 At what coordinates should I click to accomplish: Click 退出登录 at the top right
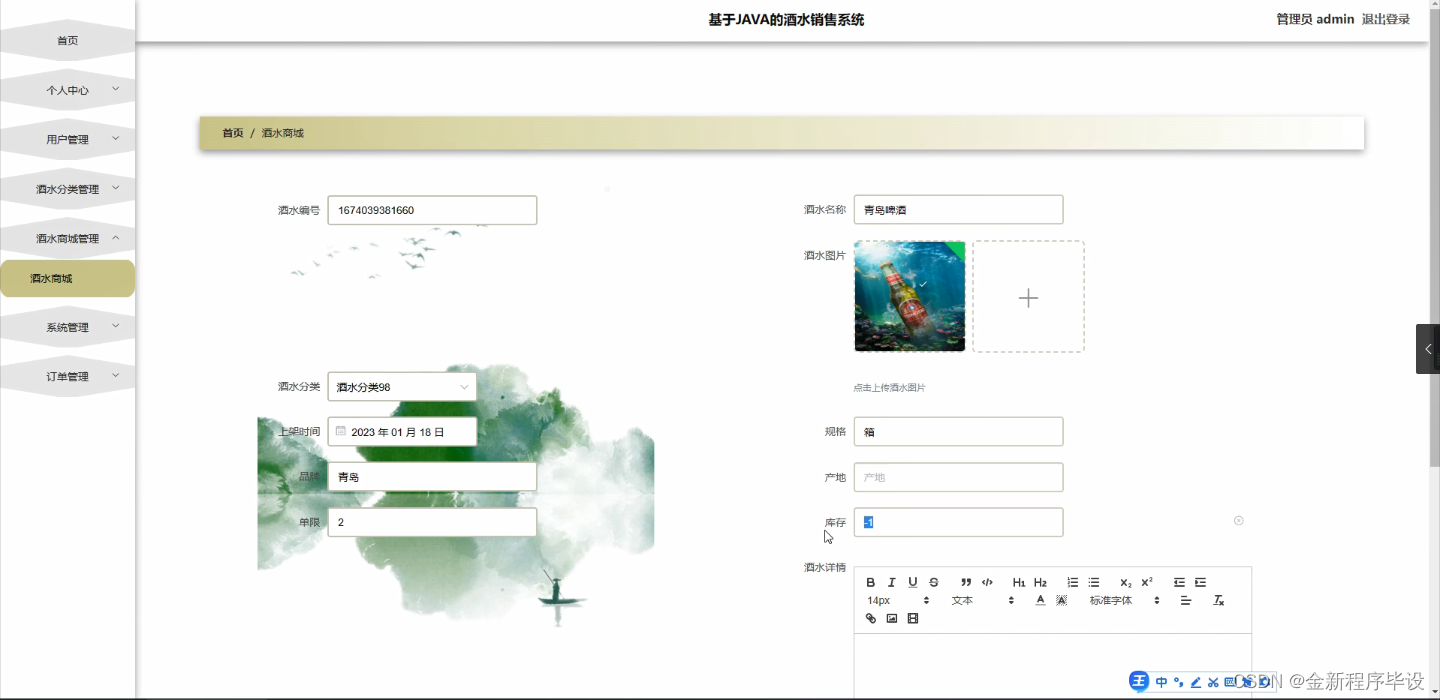1386,19
